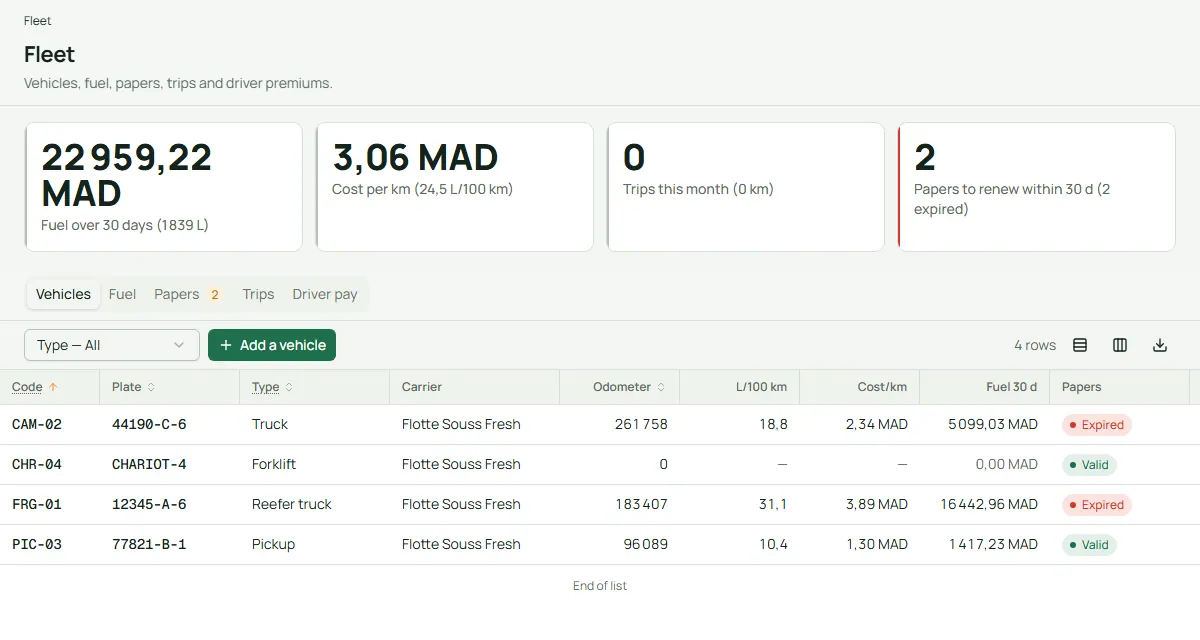Click the 4 rows count label
The height and width of the screenshot is (640, 1200).
[1035, 345]
